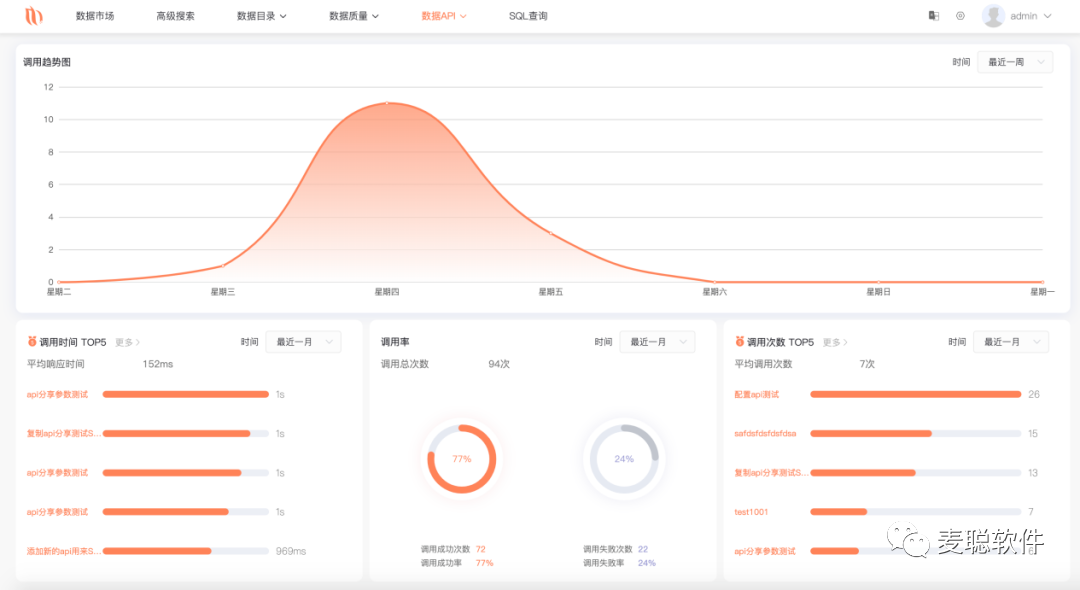Open safdsfdsfdsfdsa entry
1080x590 pixels.
click(x=765, y=434)
